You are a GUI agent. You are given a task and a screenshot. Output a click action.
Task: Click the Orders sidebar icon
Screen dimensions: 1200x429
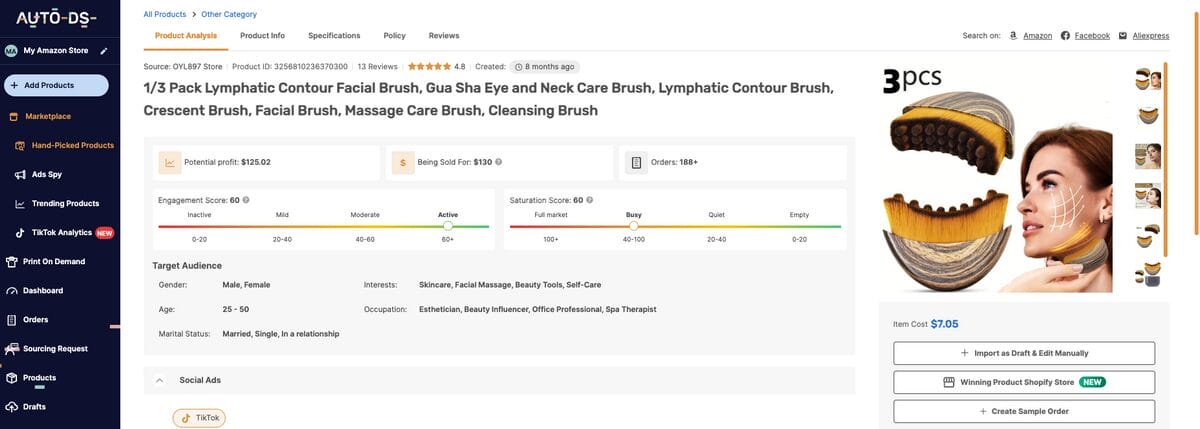point(12,320)
